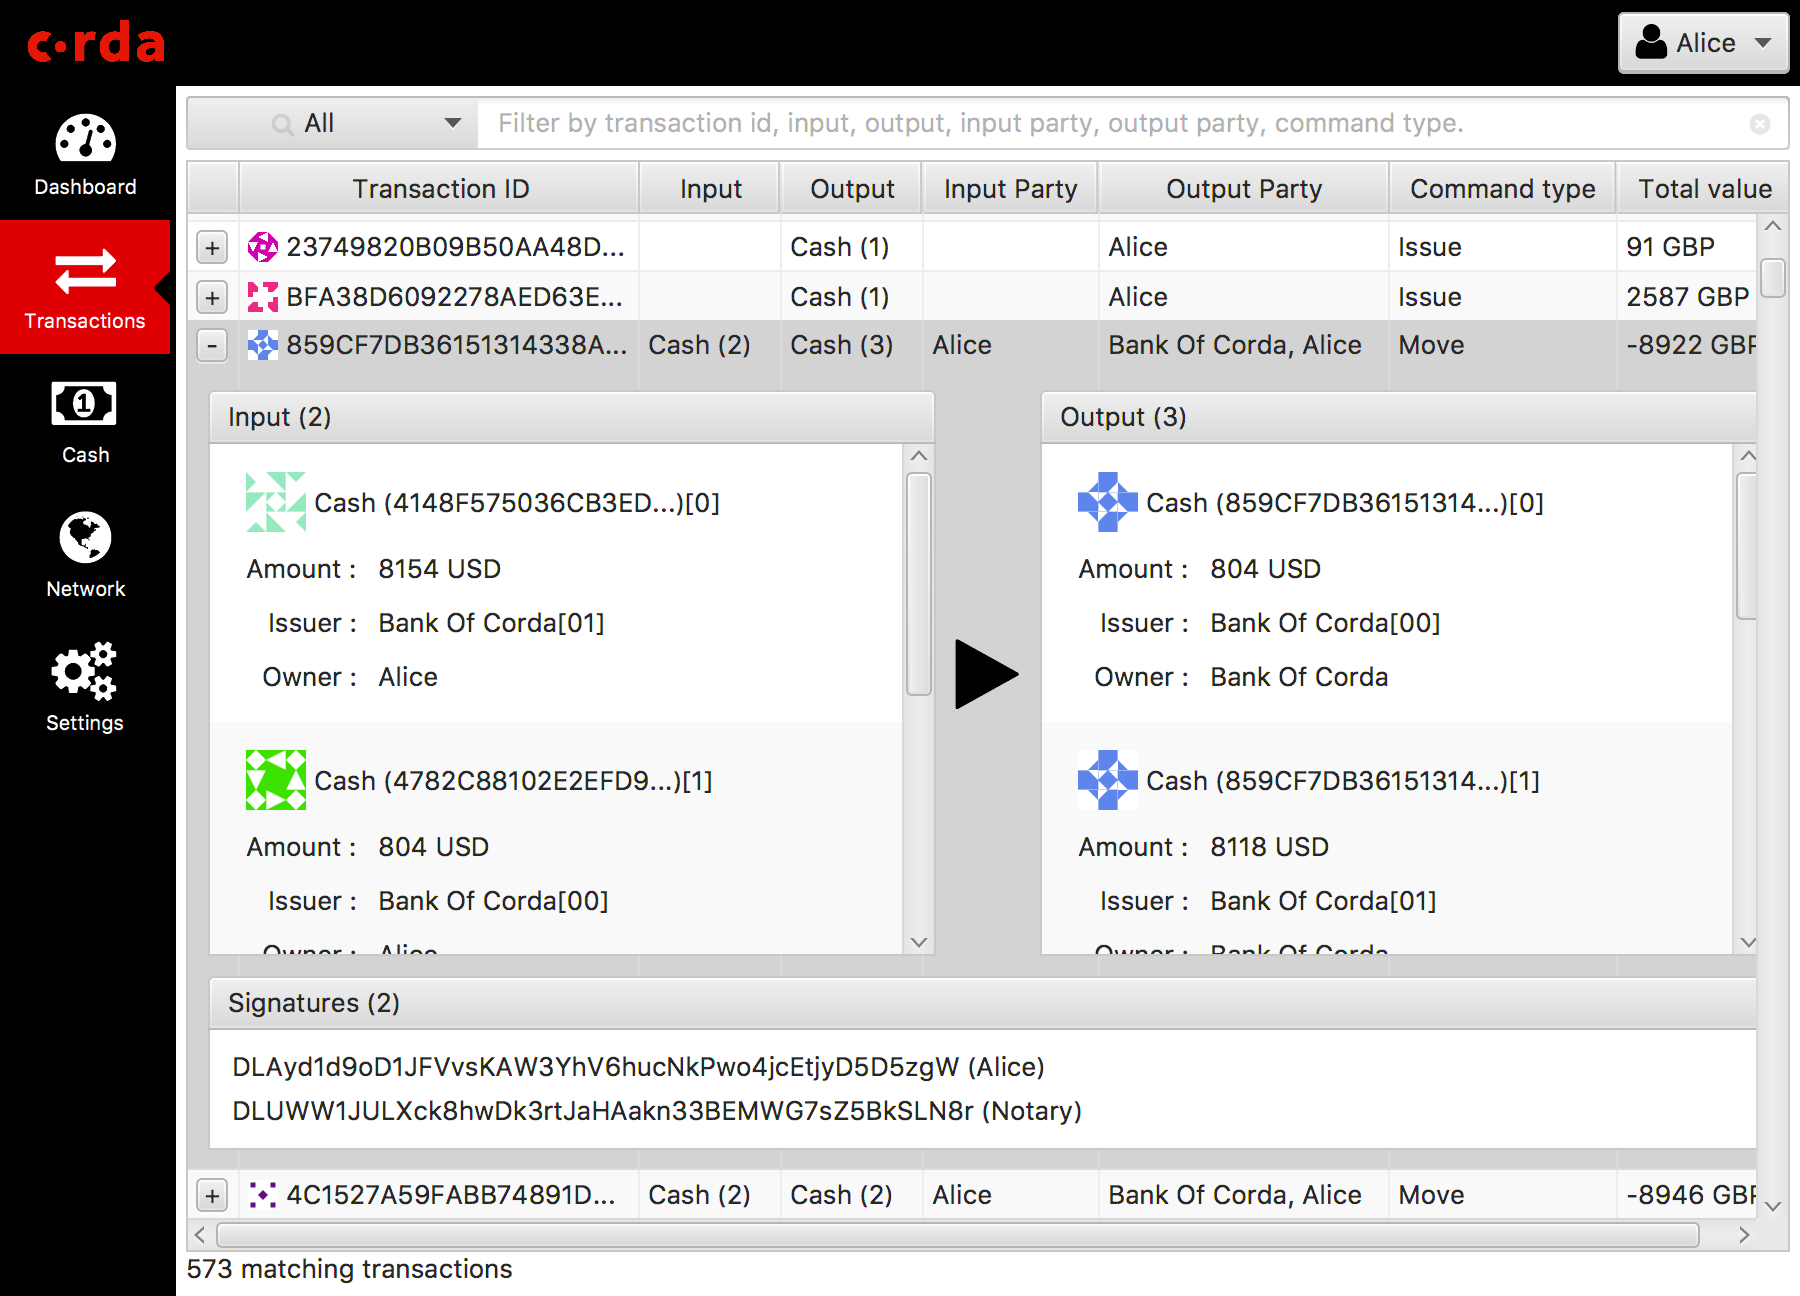Expand transaction BFA38D6092278AED63E row
The image size is (1800, 1296).
click(212, 297)
